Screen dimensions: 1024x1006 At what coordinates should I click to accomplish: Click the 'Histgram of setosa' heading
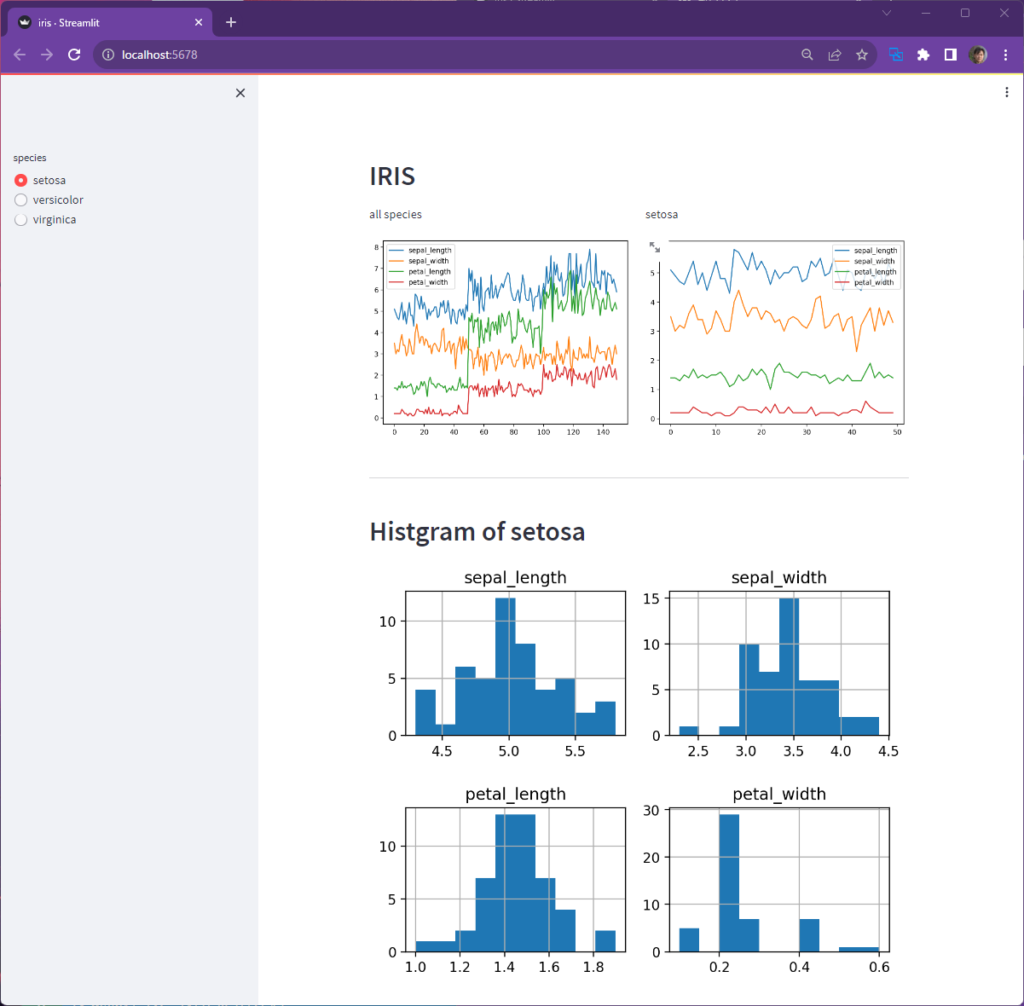click(x=477, y=532)
